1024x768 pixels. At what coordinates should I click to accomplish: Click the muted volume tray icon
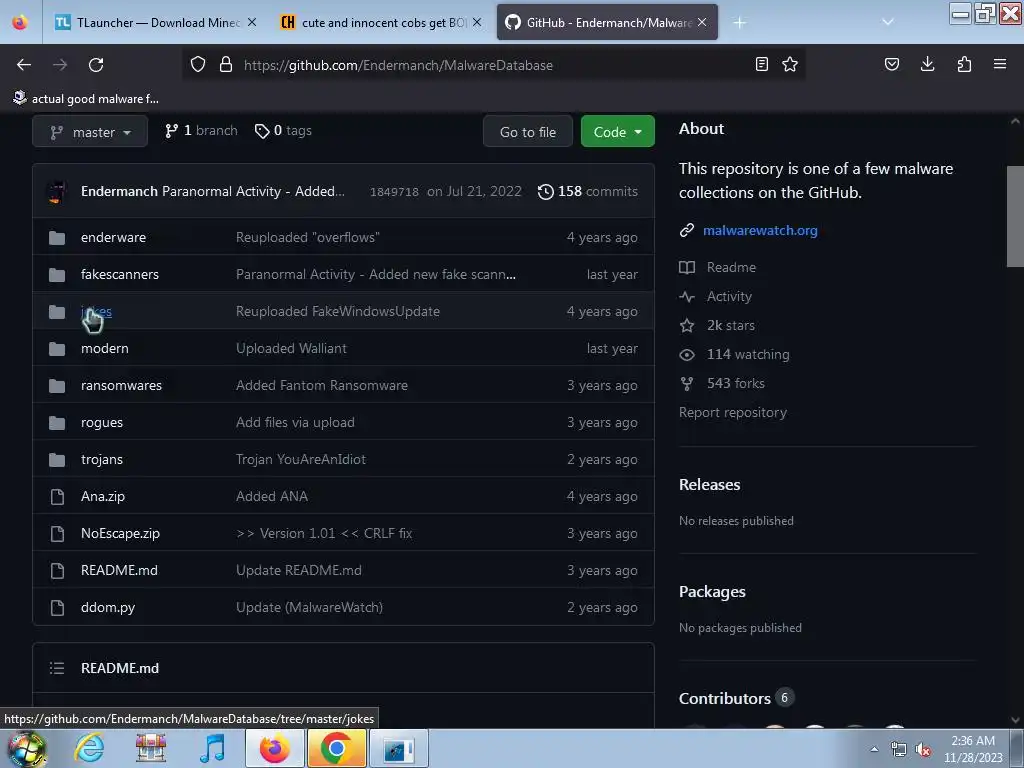922,750
